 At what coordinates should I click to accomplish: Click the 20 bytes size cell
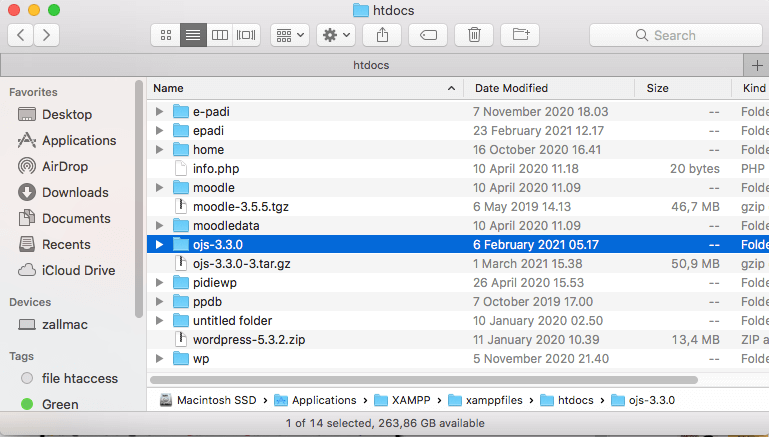[x=694, y=169]
